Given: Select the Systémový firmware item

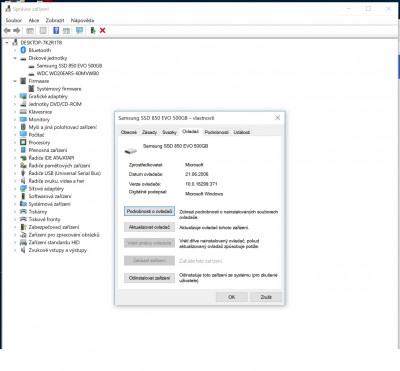Looking at the screenshot, I should click(x=59, y=89).
